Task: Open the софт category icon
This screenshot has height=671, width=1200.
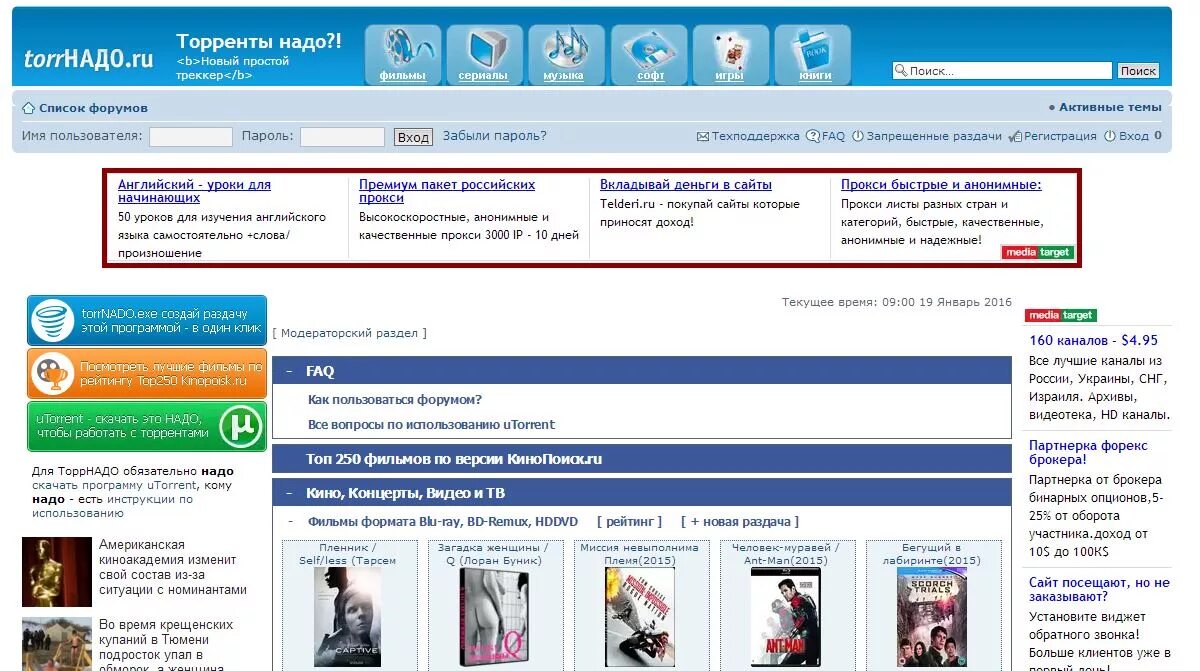Action: [648, 54]
